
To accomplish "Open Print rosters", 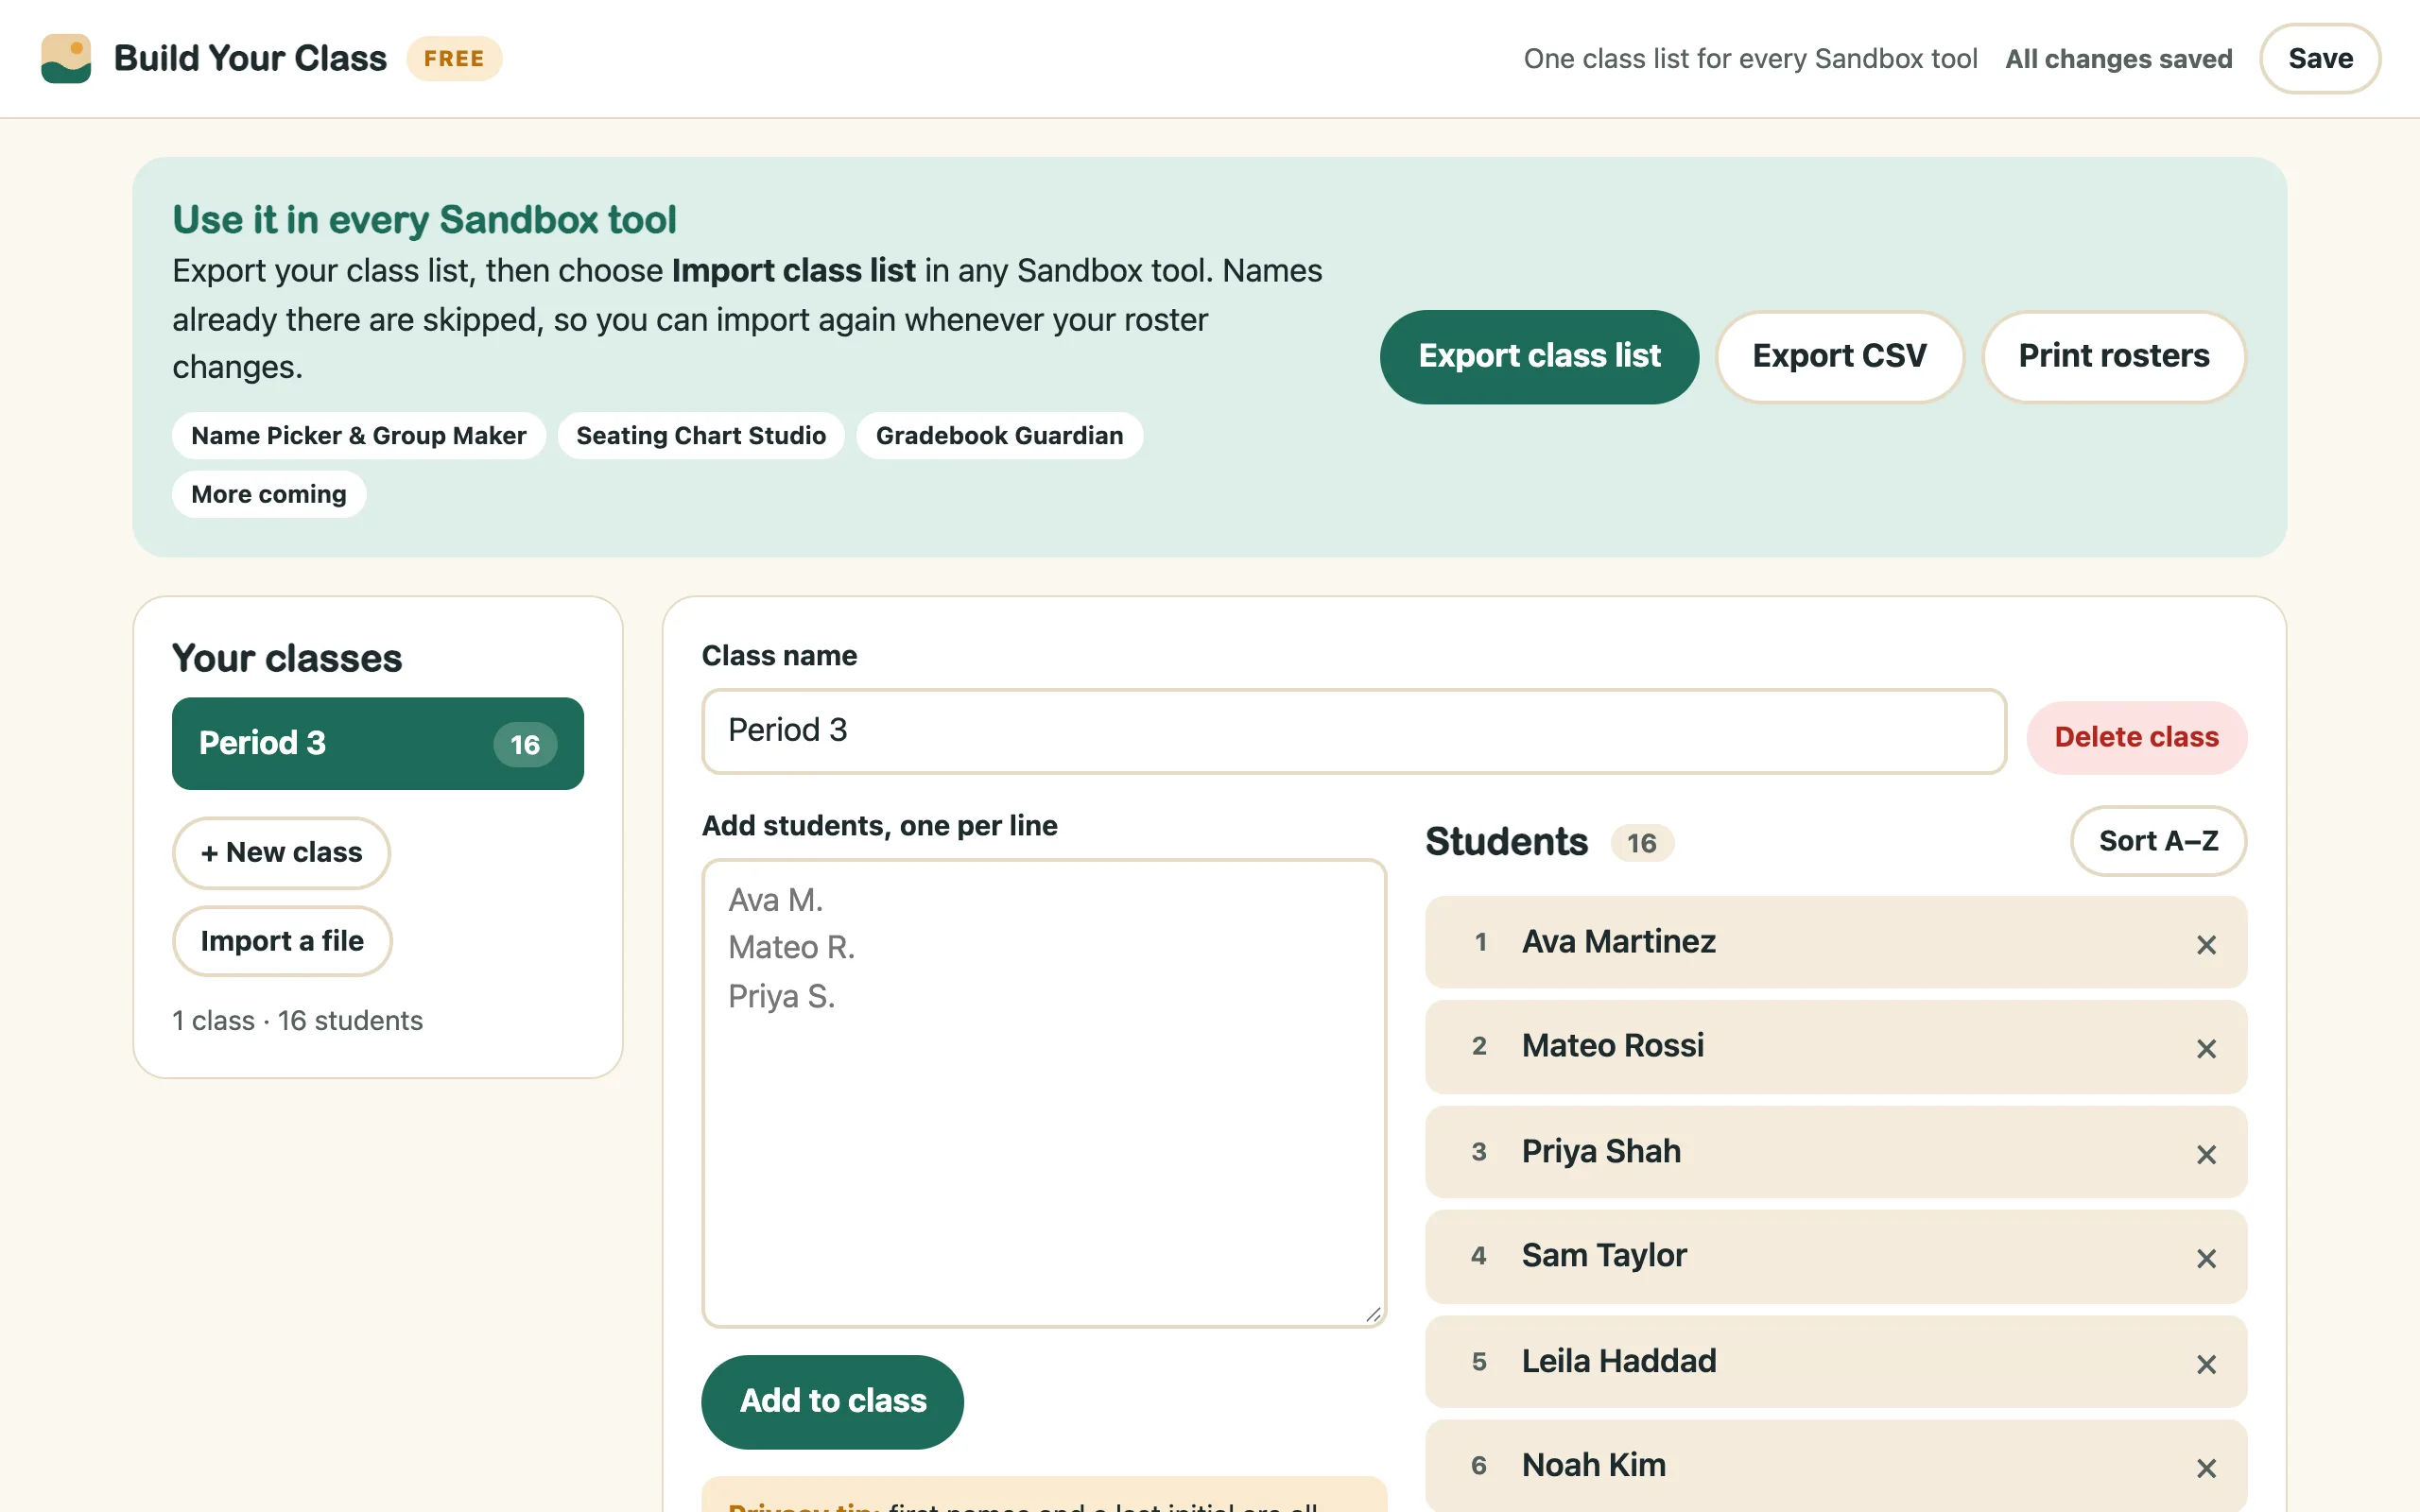I will 2114,356.
